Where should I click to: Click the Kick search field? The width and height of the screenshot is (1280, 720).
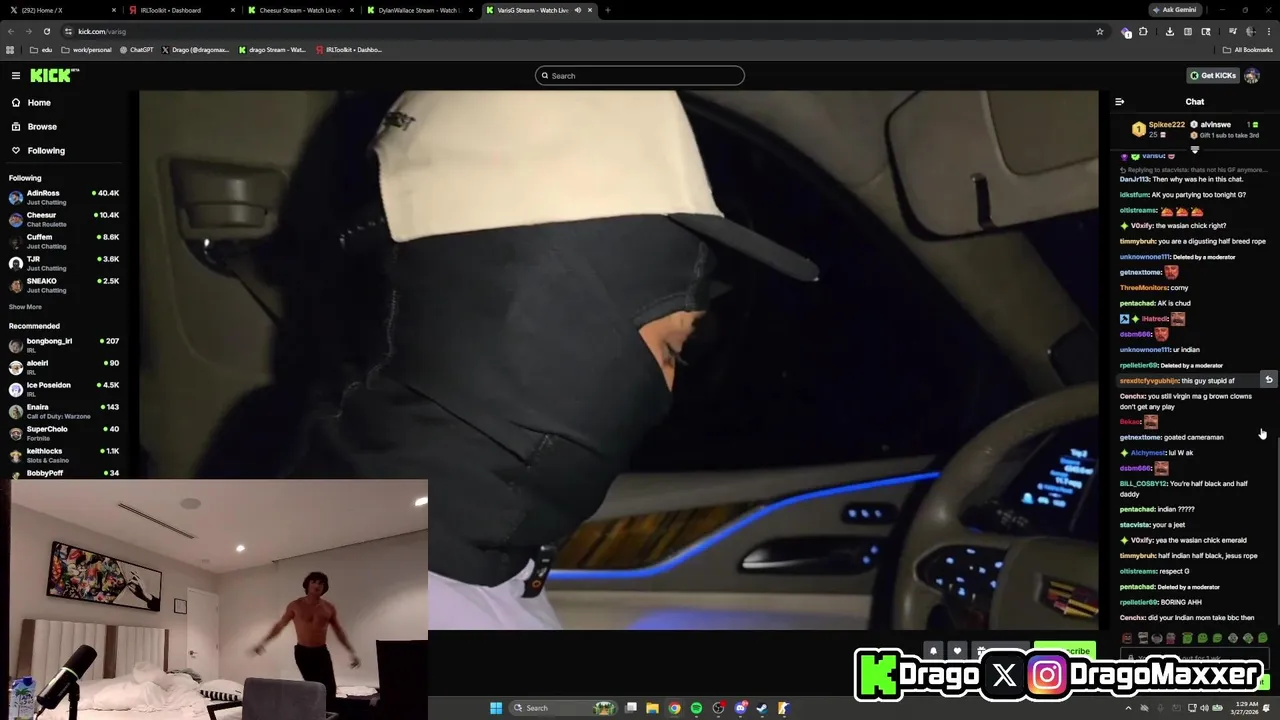(x=640, y=76)
